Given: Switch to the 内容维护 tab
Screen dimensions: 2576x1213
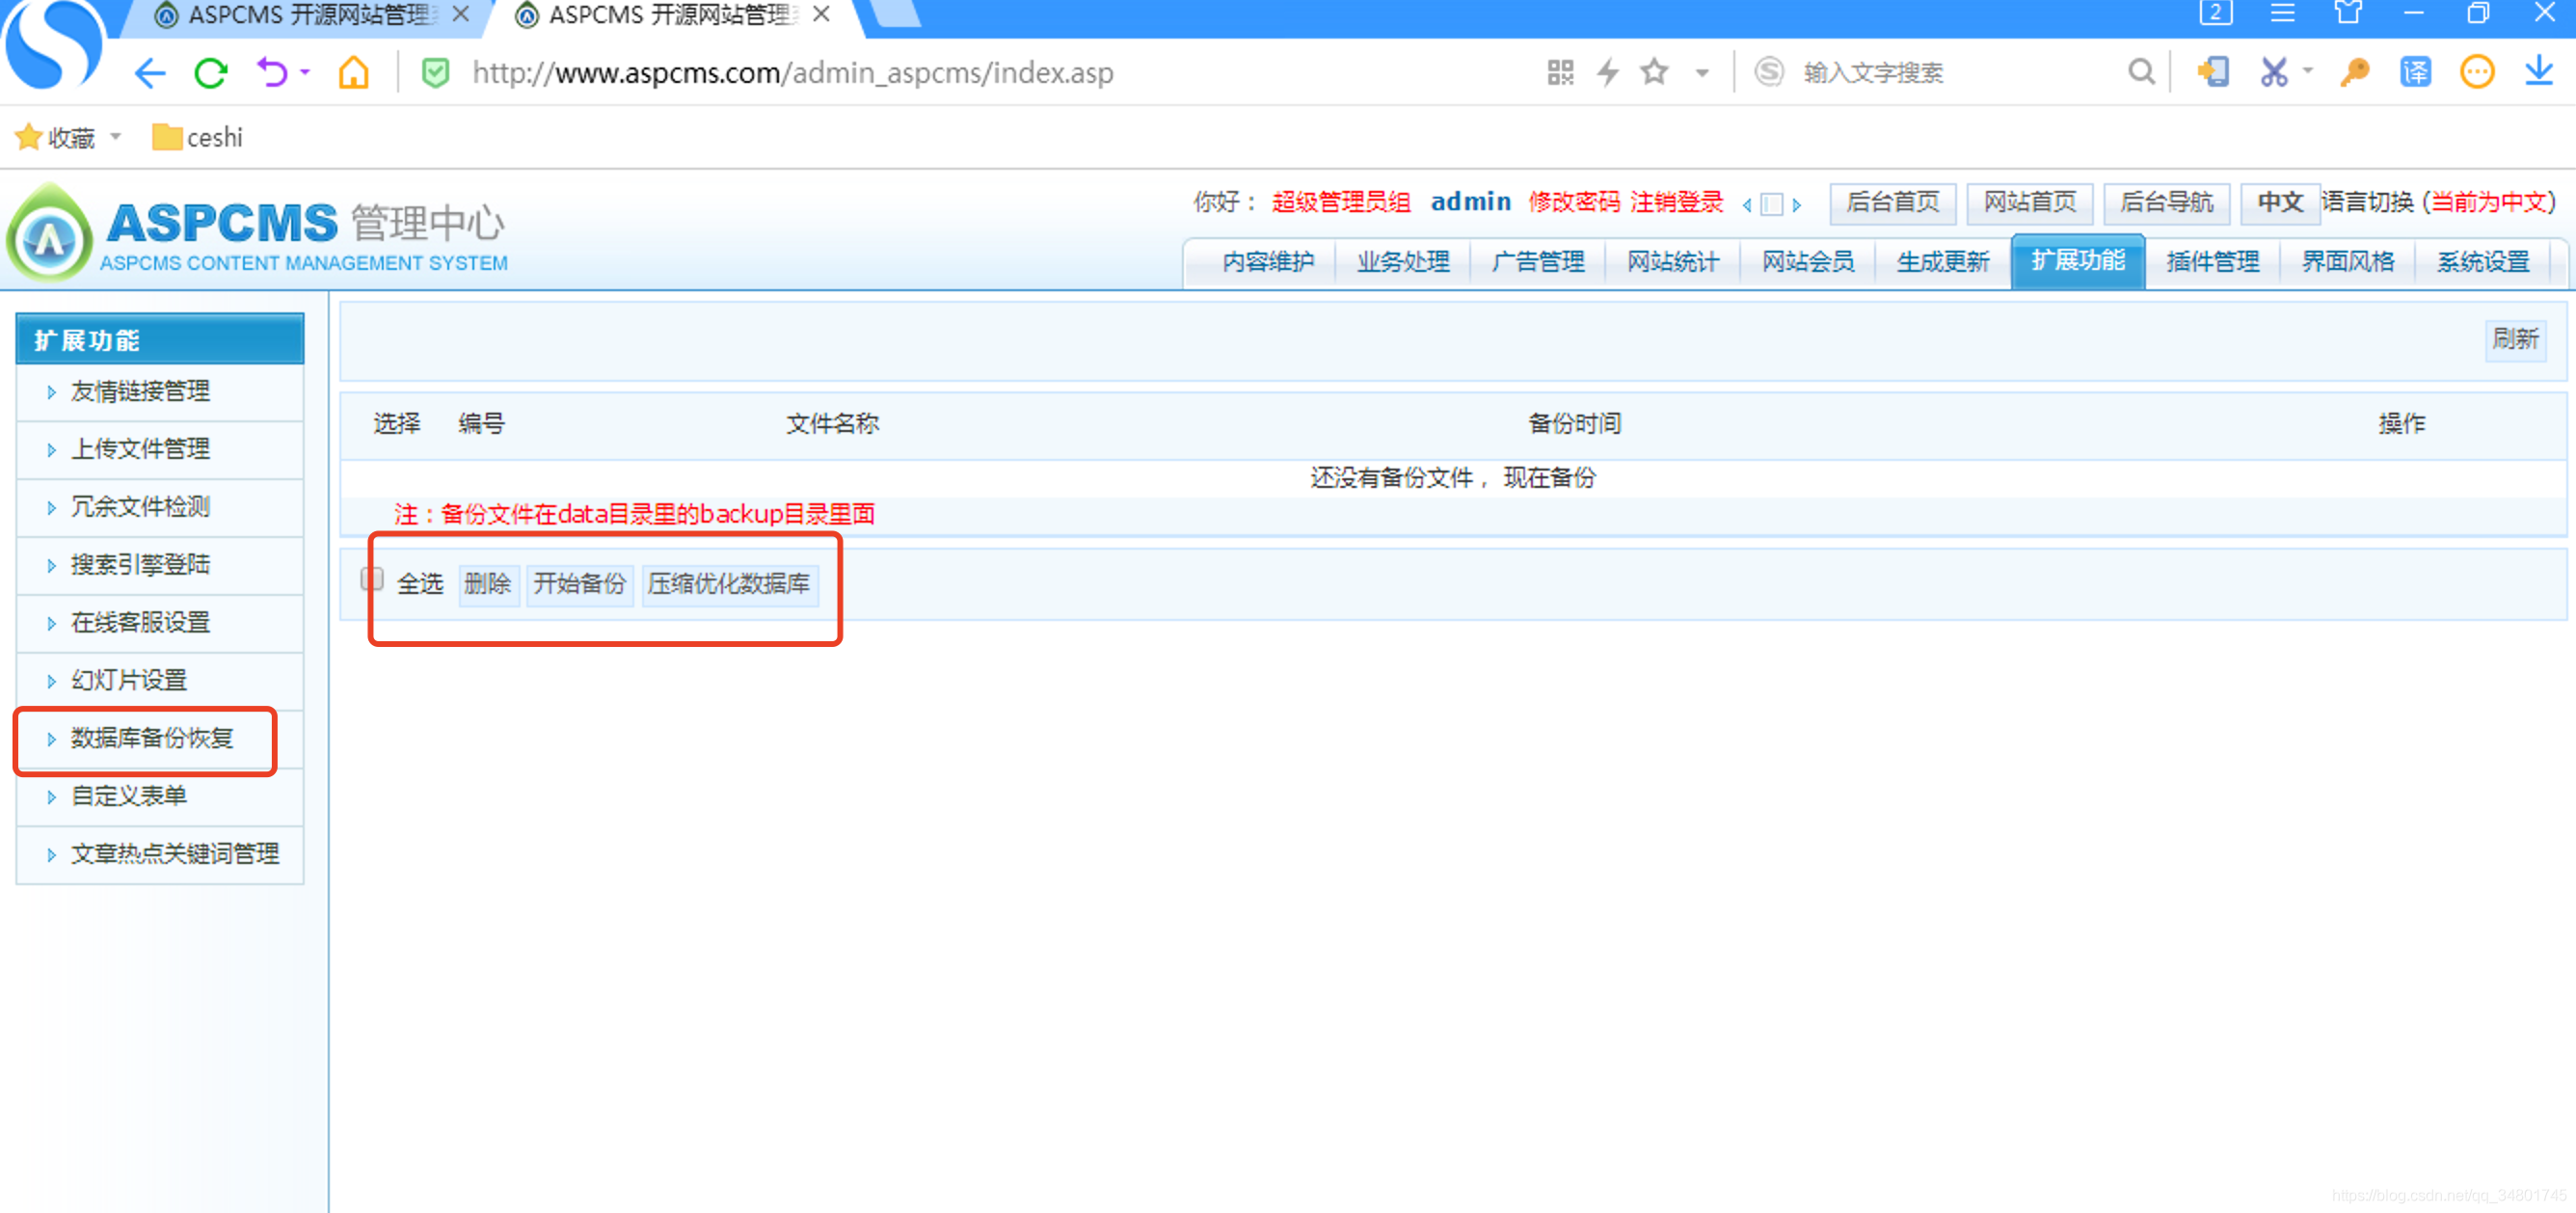Looking at the screenshot, I should tap(1268, 262).
